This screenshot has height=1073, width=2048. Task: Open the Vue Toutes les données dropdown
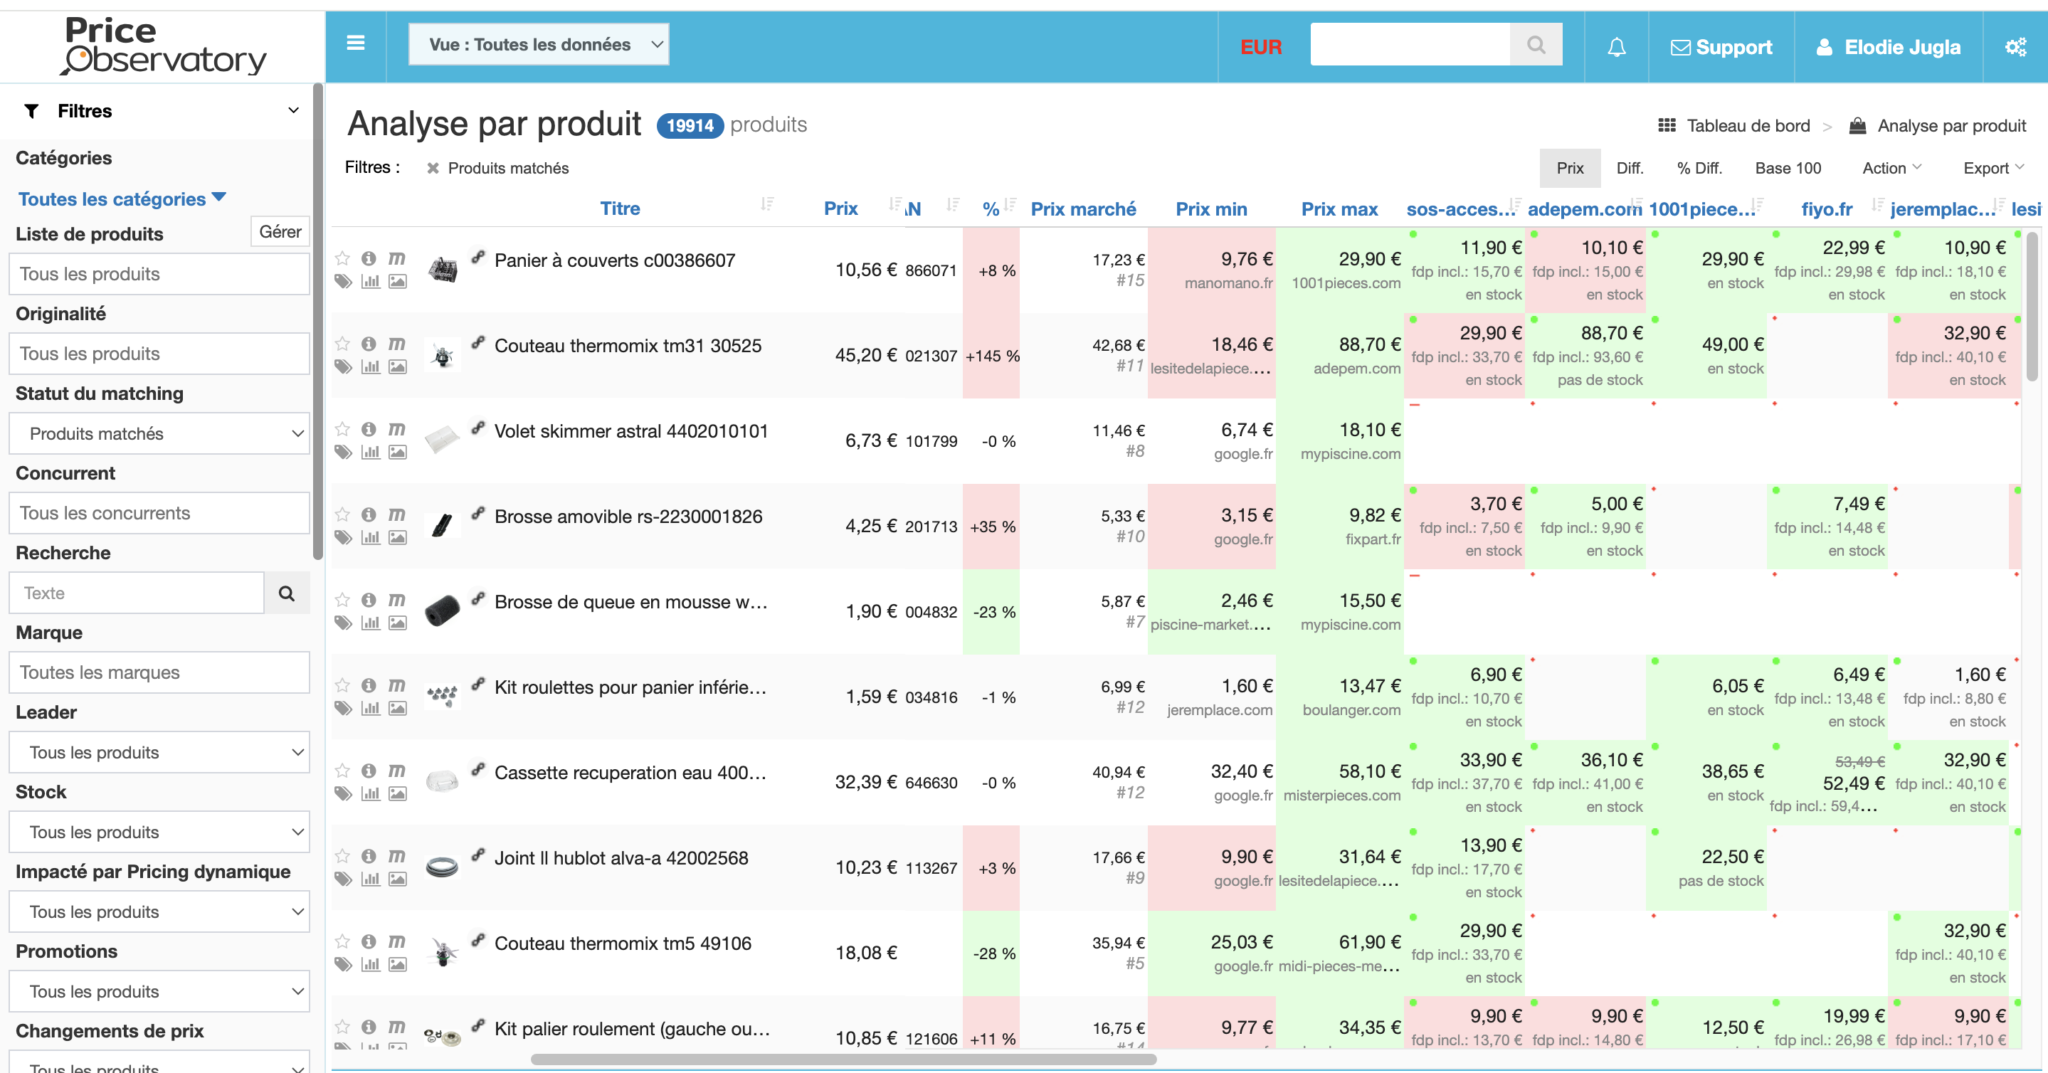click(538, 45)
